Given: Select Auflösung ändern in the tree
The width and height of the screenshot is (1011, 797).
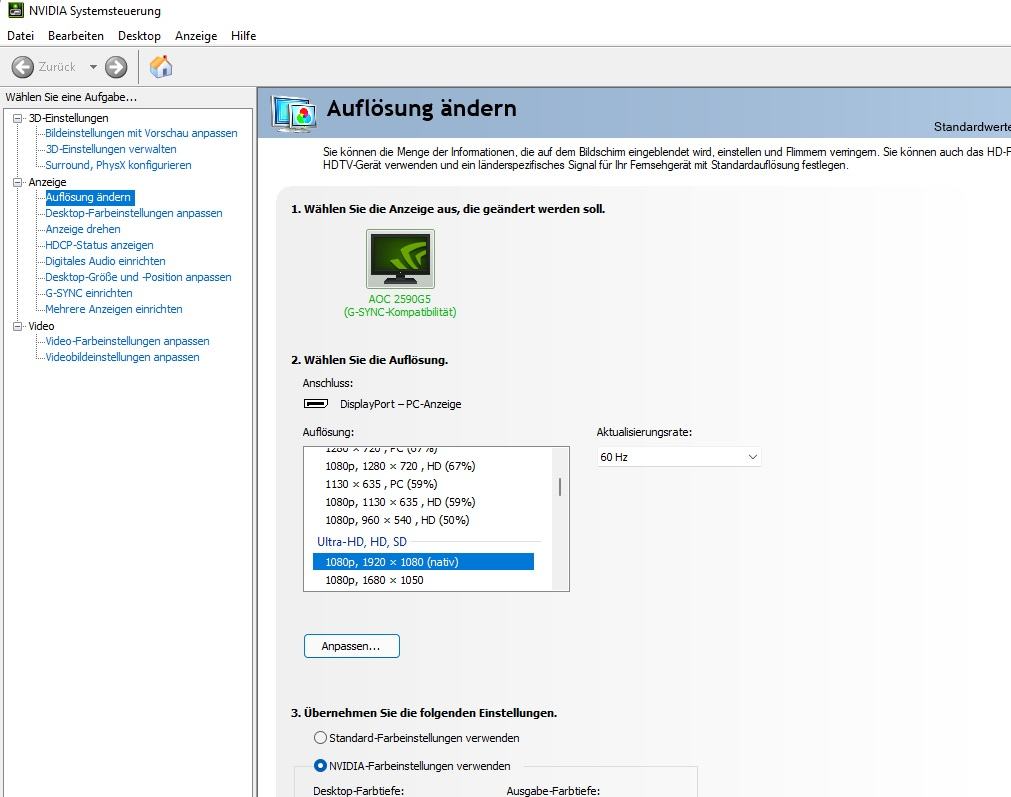Looking at the screenshot, I should pyautogui.click(x=90, y=197).
